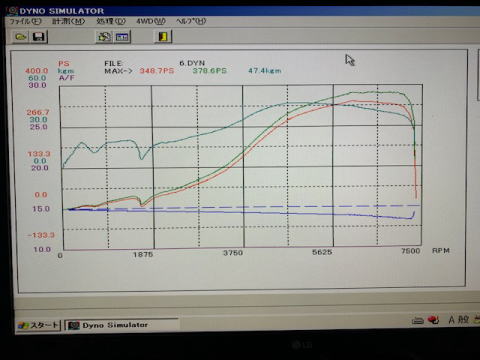The image size is (480, 360).
Task: Click the floppy disk save icon
Action: coord(39,37)
